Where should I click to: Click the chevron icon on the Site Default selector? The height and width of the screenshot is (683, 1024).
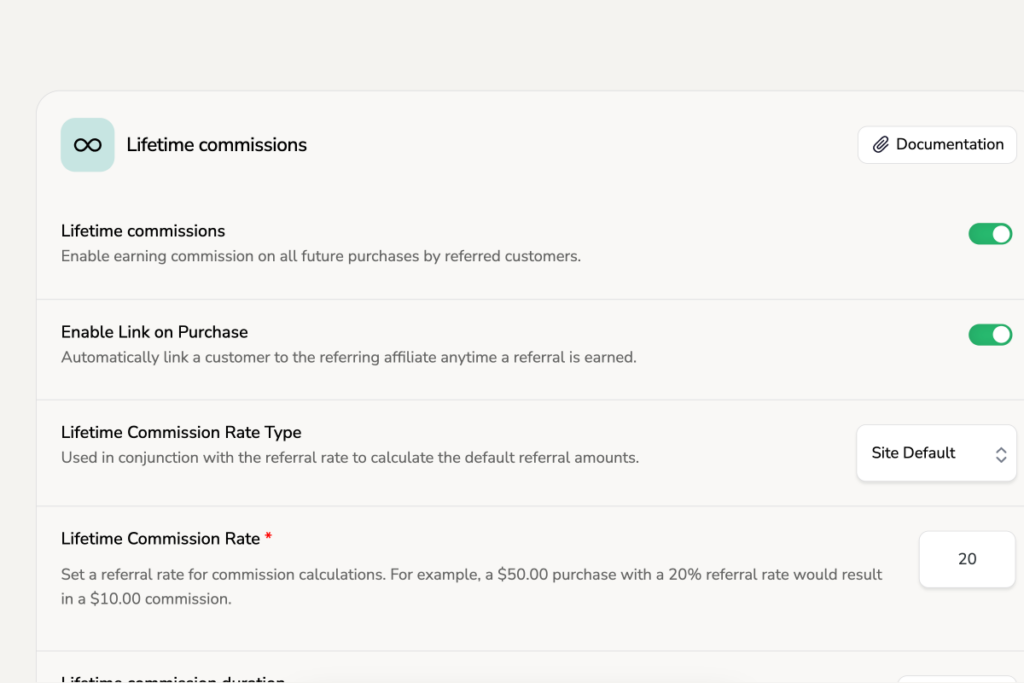tap(1001, 453)
